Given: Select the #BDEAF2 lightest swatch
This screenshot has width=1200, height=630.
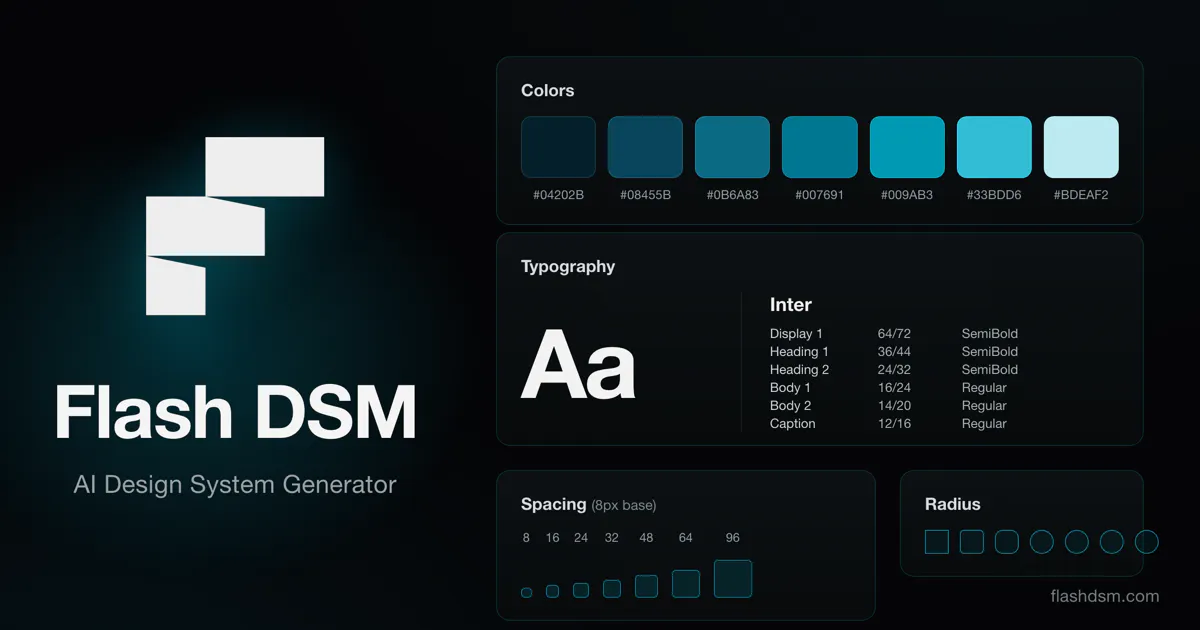Looking at the screenshot, I should [x=1081, y=147].
